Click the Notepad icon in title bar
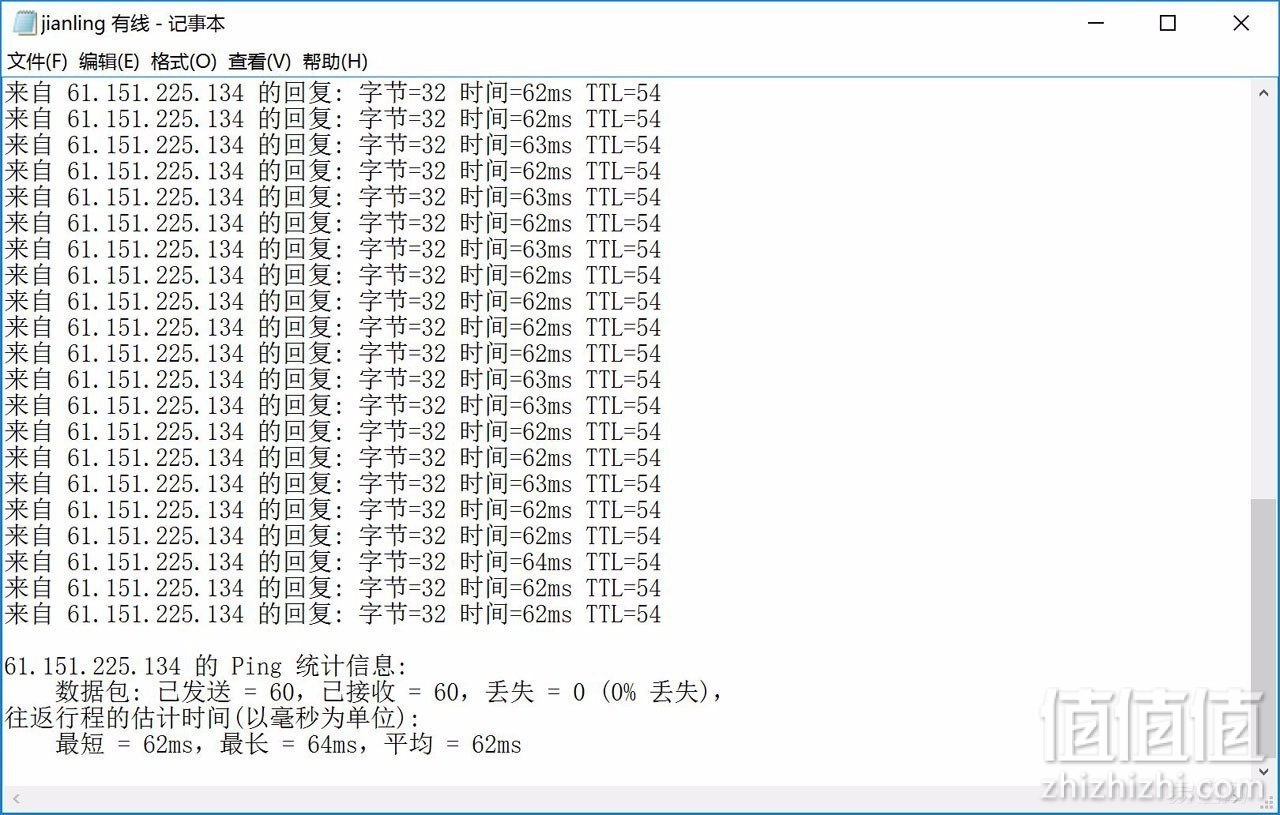The image size is (1280, 815). (x=23, y=23)
